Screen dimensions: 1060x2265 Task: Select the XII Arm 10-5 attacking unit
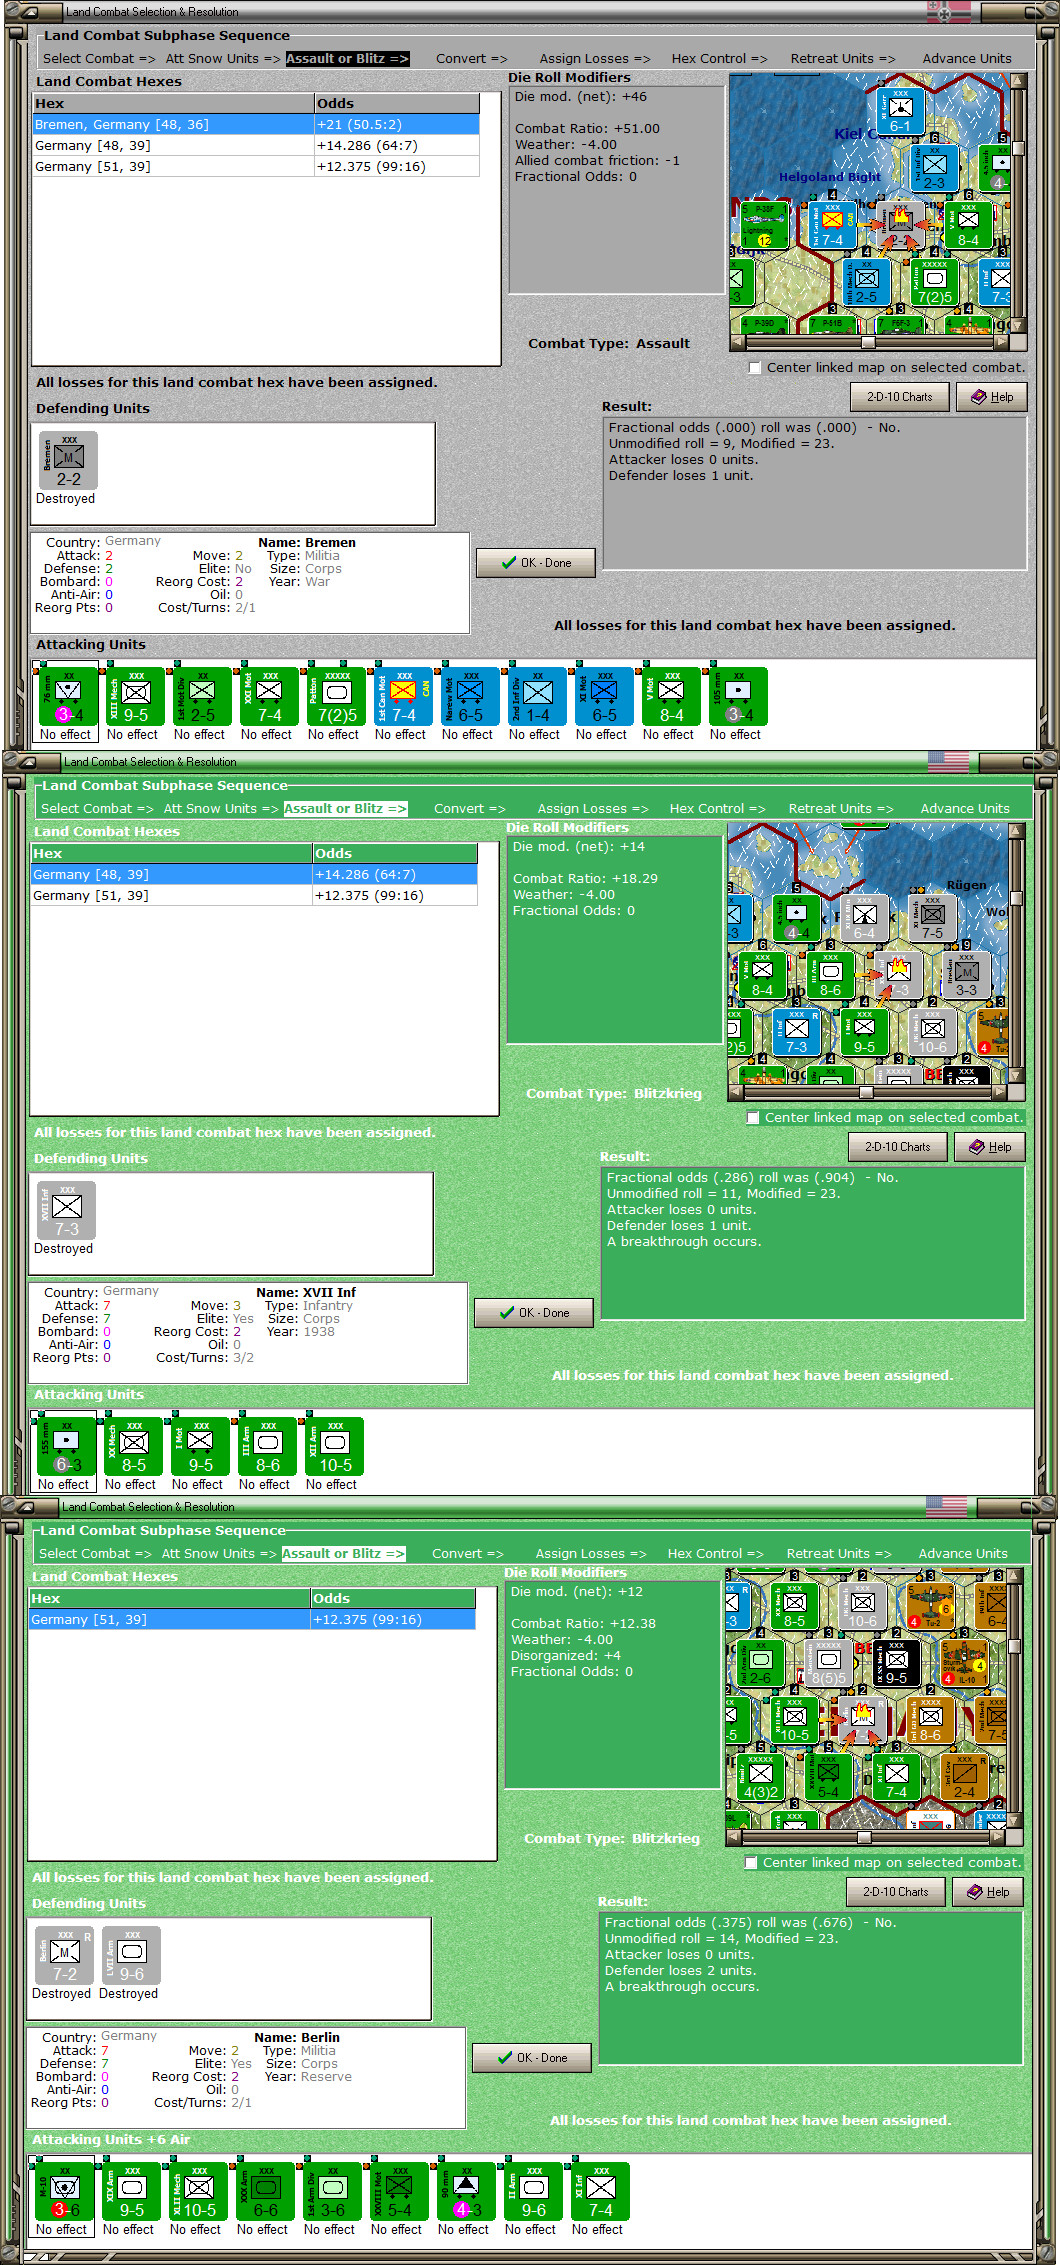(x=335, y=1446)
